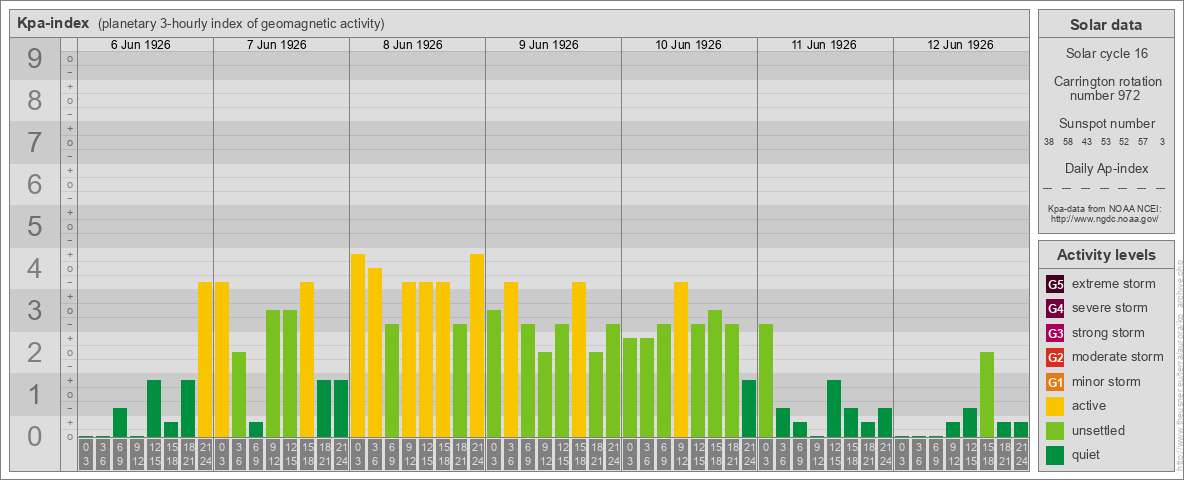Click the Solar cycle 16 text

pos(1106,54)
